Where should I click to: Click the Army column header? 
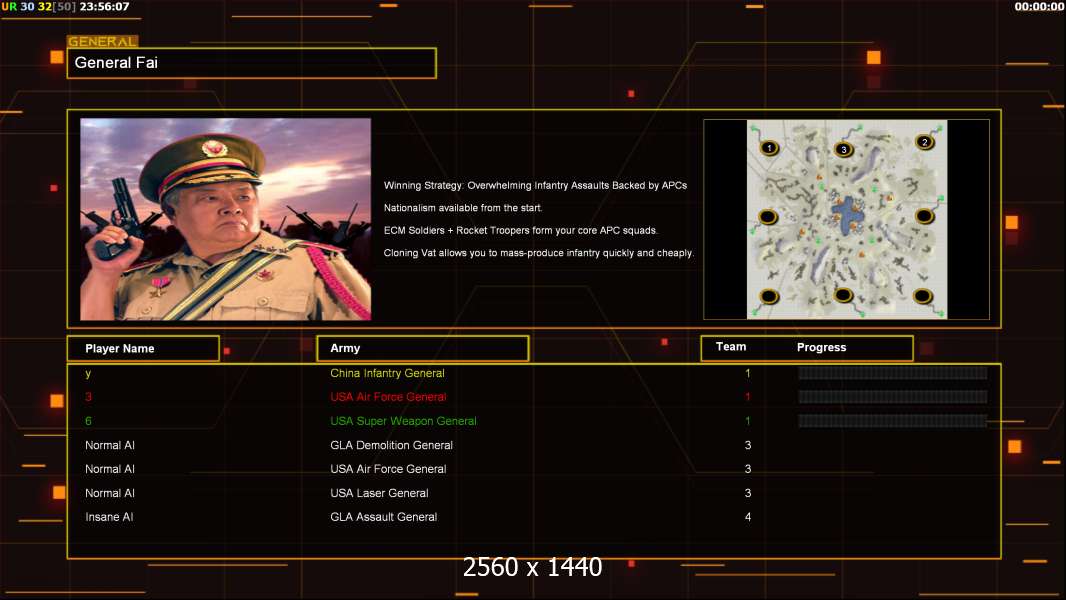coord(423,348)
